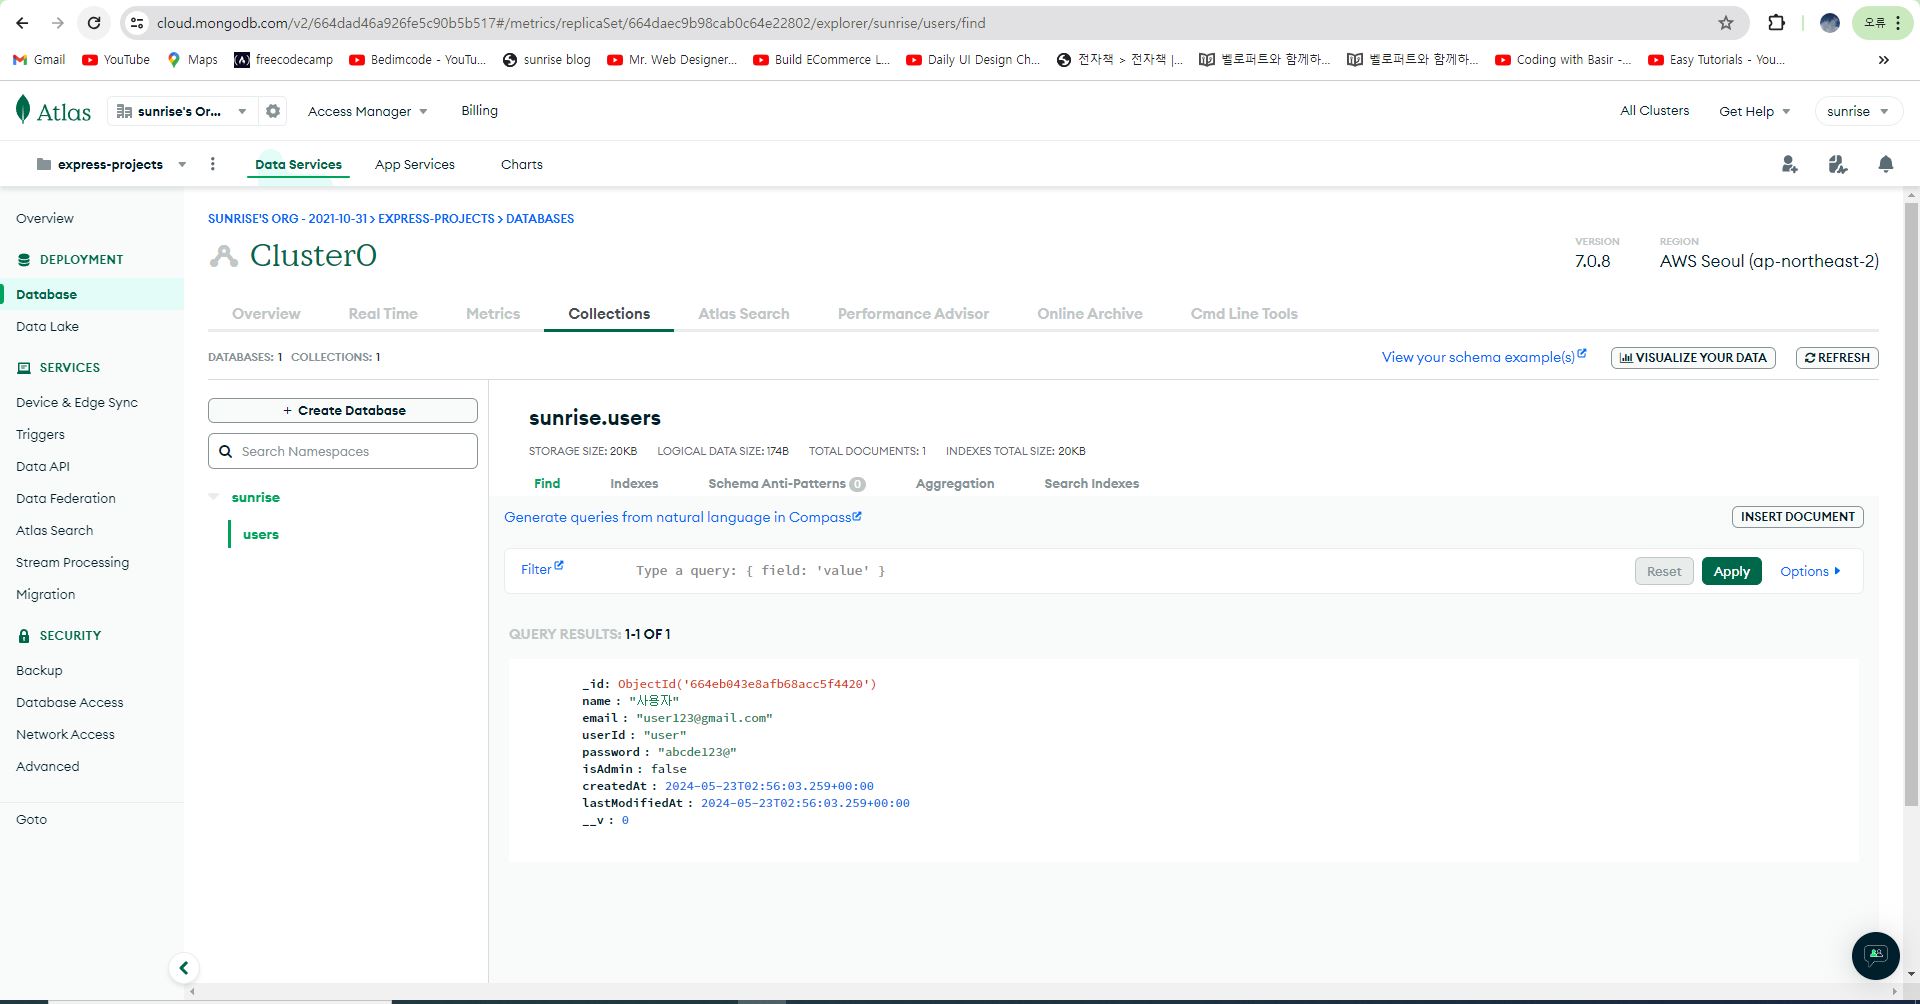Image resolution: width=1920 pixels, height=1004 pixels.
Task: Expand the query Options
Action: pyautogui.click(x=1810, y=571)
